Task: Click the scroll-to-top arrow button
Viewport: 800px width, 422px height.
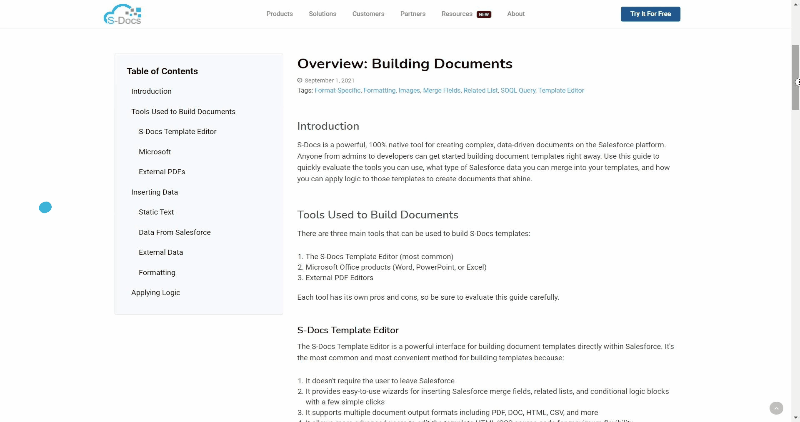Action: [776, 408]
